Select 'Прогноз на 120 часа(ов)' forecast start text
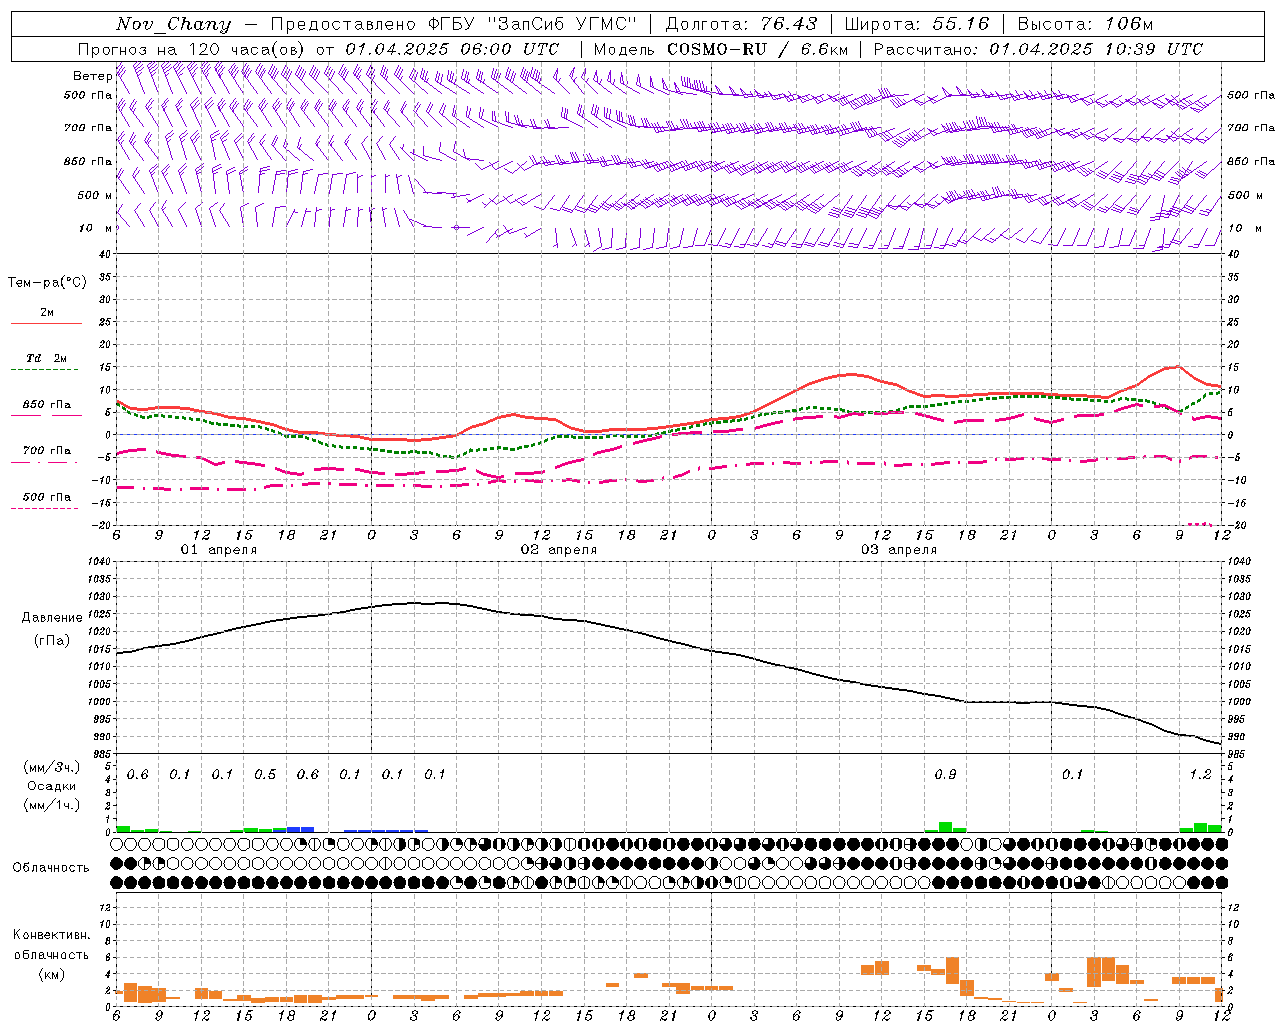 coord(193,49)
